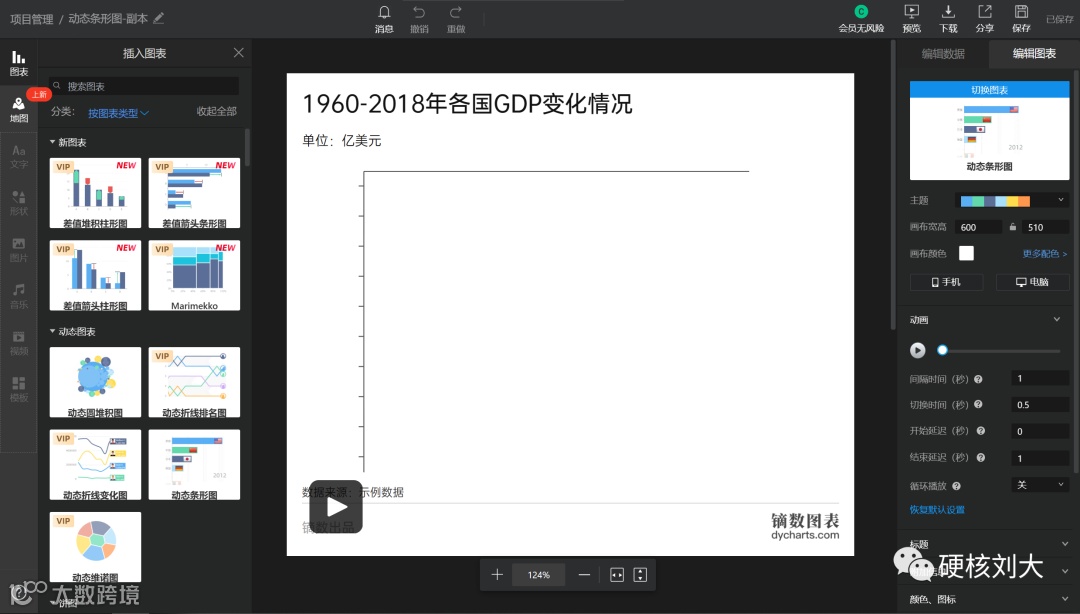Click the fit-to-width canvas icon
This screenshot has height=614, width=1080.
coord(616,575)
